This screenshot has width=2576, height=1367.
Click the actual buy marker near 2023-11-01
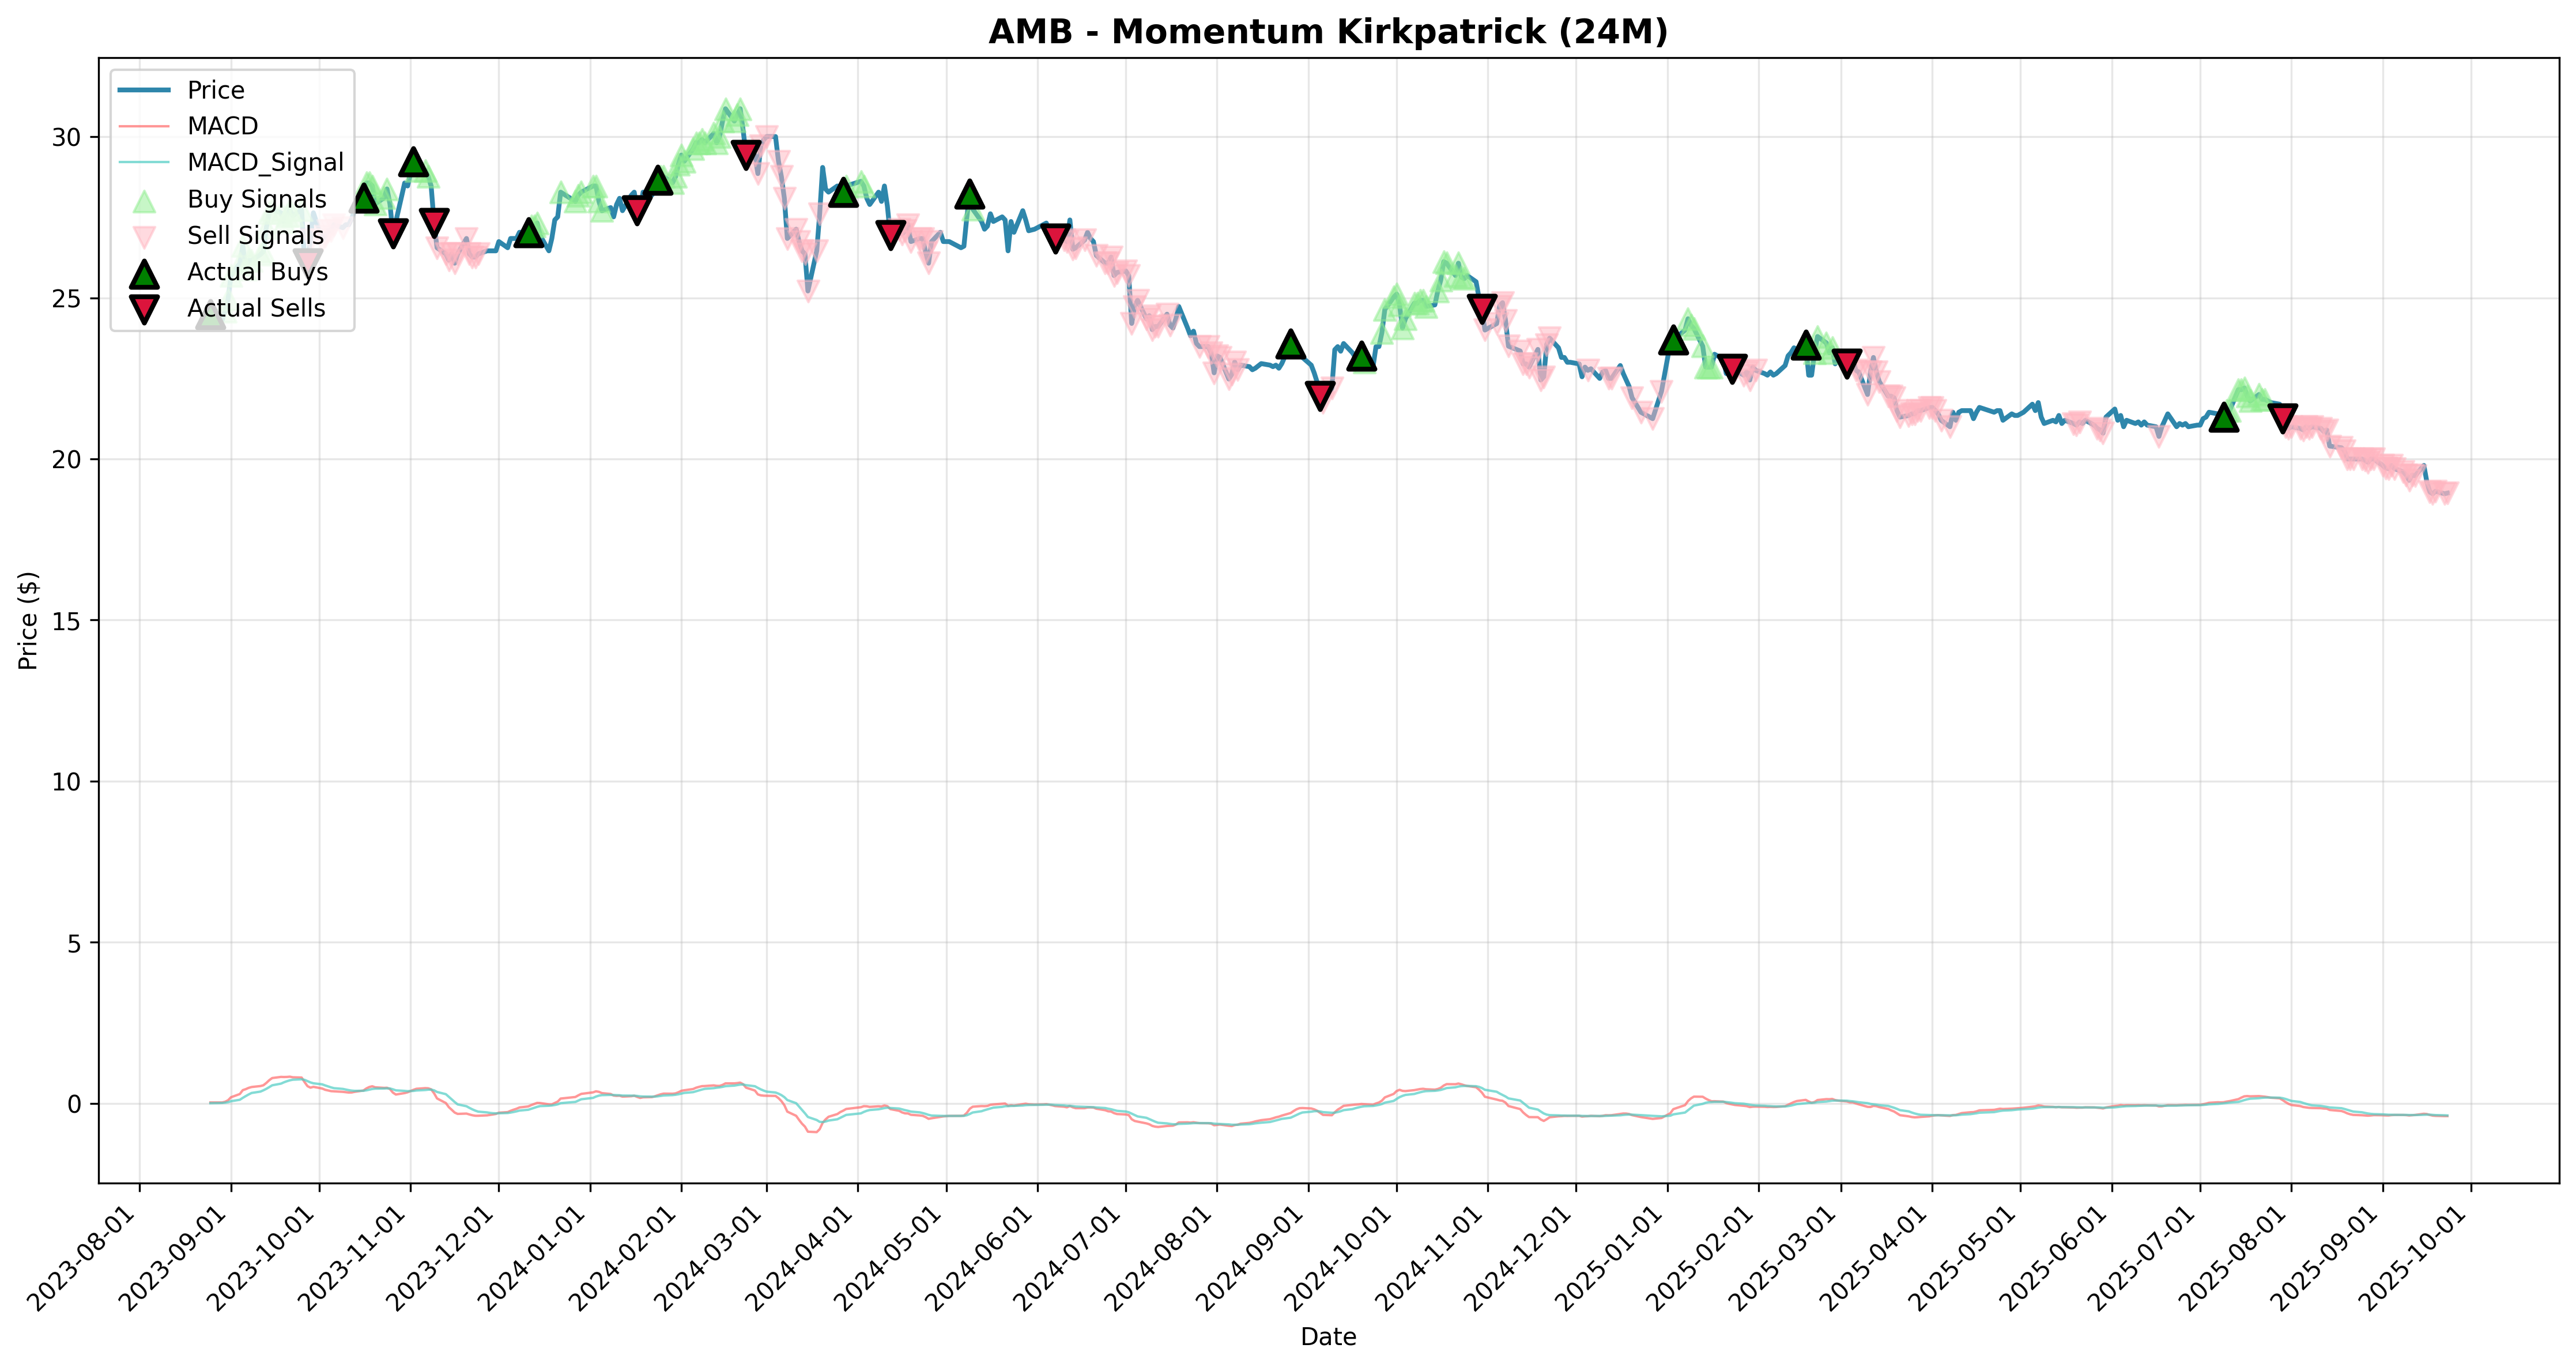pos(414,161)
